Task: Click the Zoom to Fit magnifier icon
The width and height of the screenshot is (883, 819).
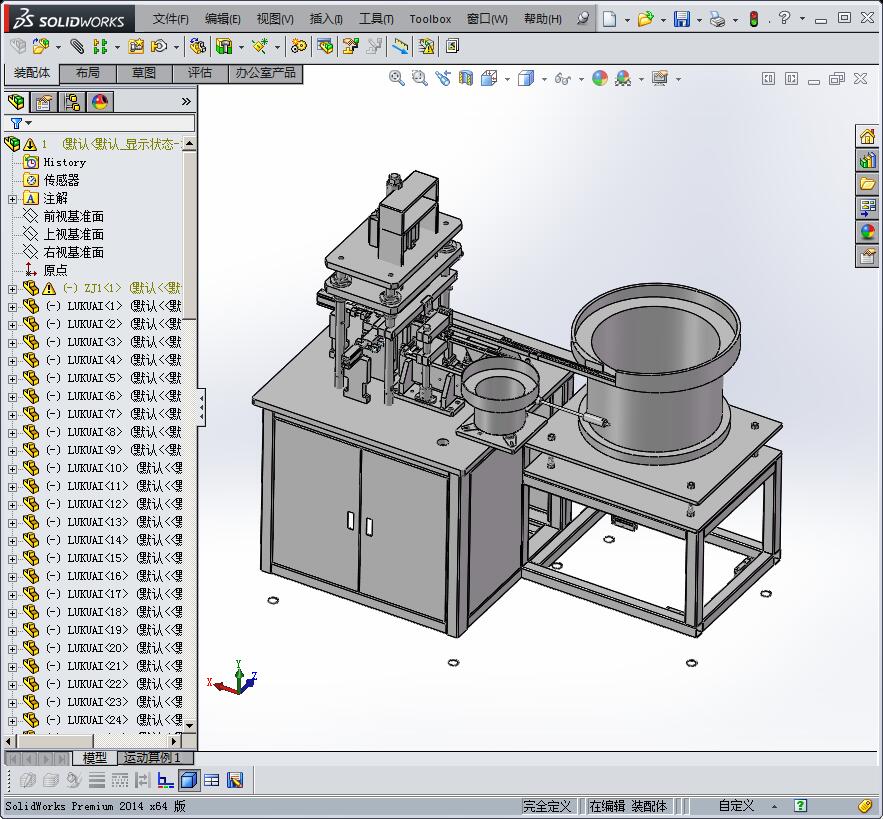Action: click(x=396, y=78)
